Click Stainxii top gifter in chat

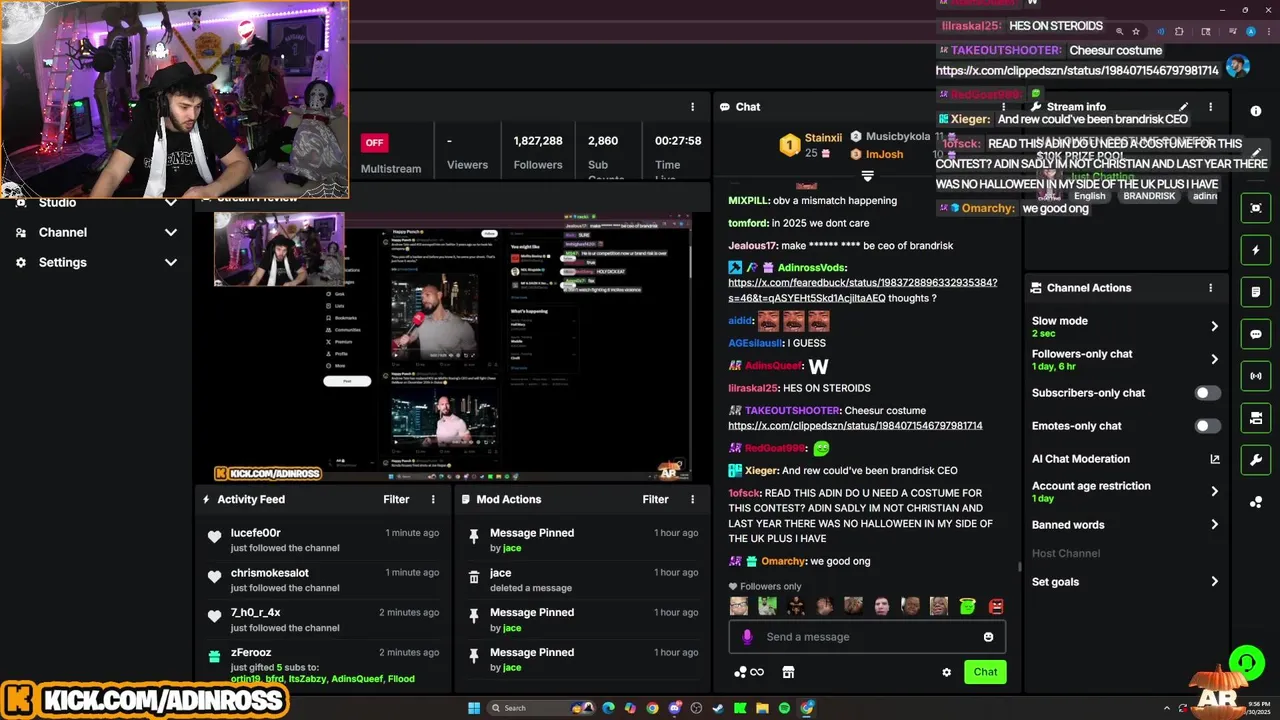824,138
